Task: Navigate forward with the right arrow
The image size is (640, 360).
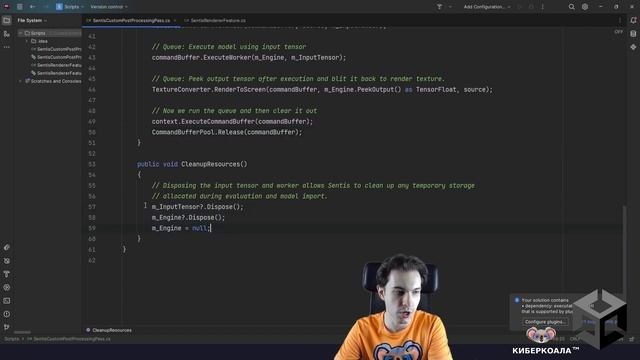Action: (46, 7)
